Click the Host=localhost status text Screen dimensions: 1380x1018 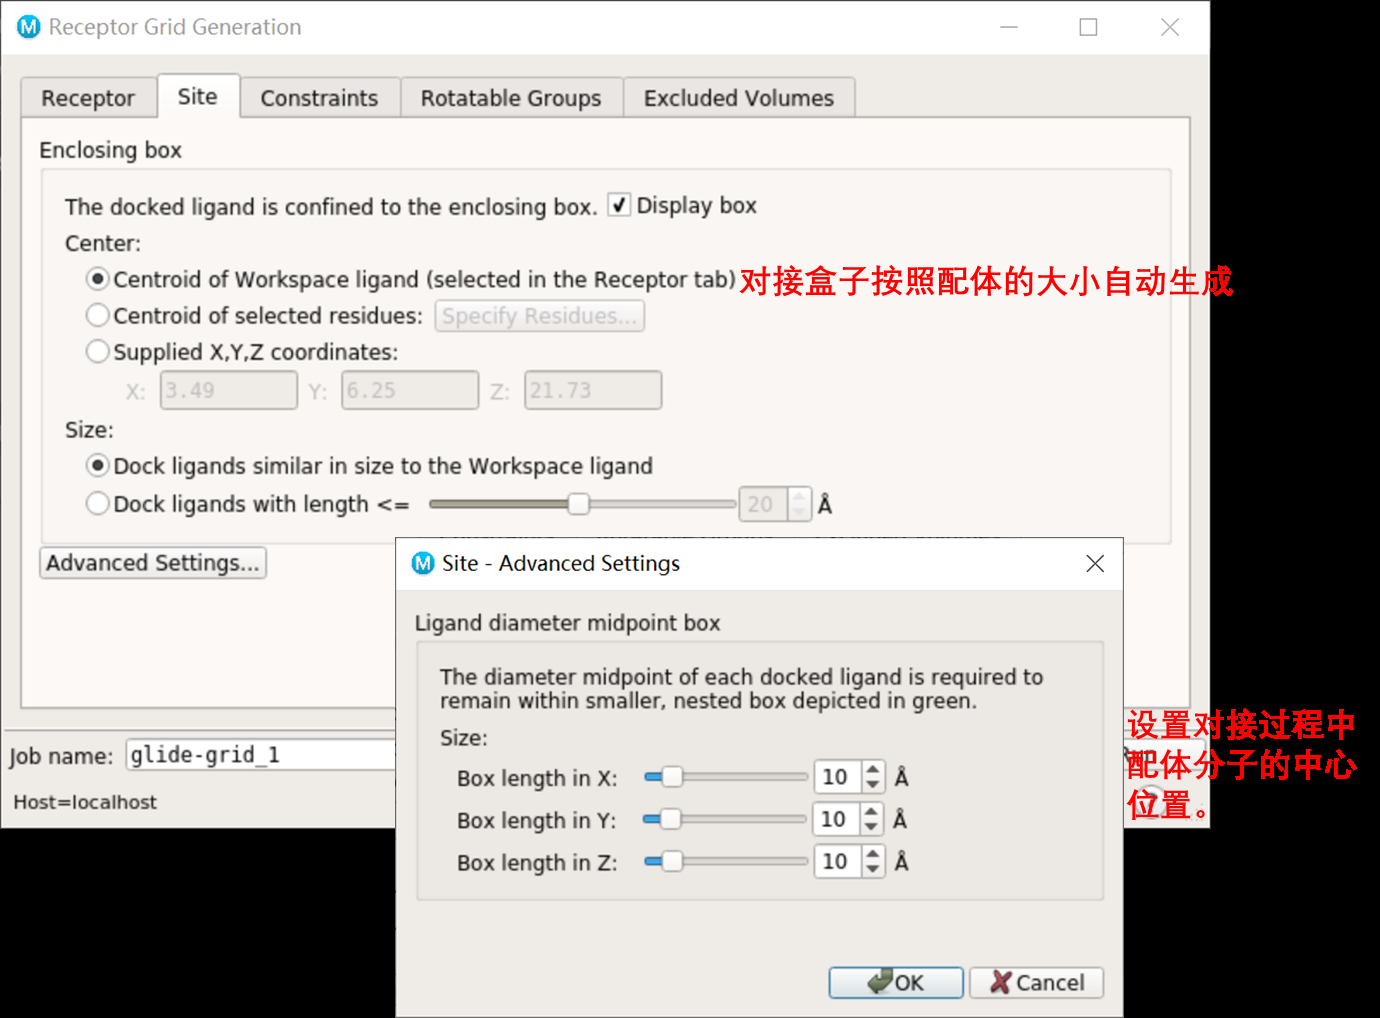(85, 802)
